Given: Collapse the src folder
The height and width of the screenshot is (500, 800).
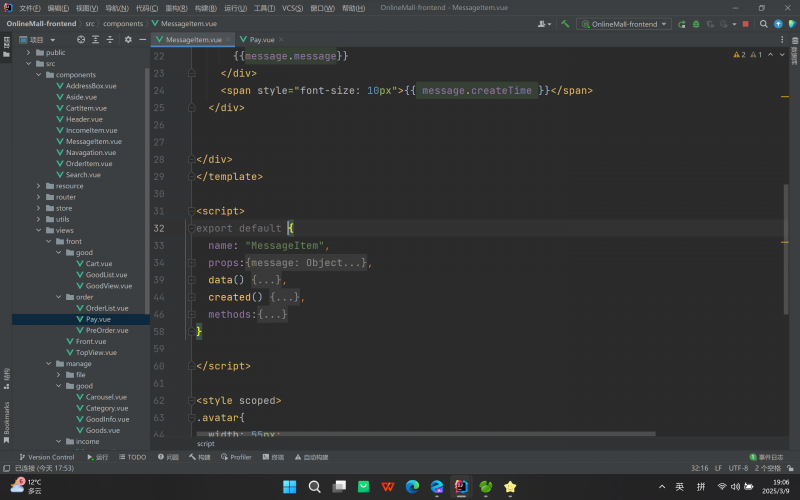Looking at the screenshot, I should 29,63.
